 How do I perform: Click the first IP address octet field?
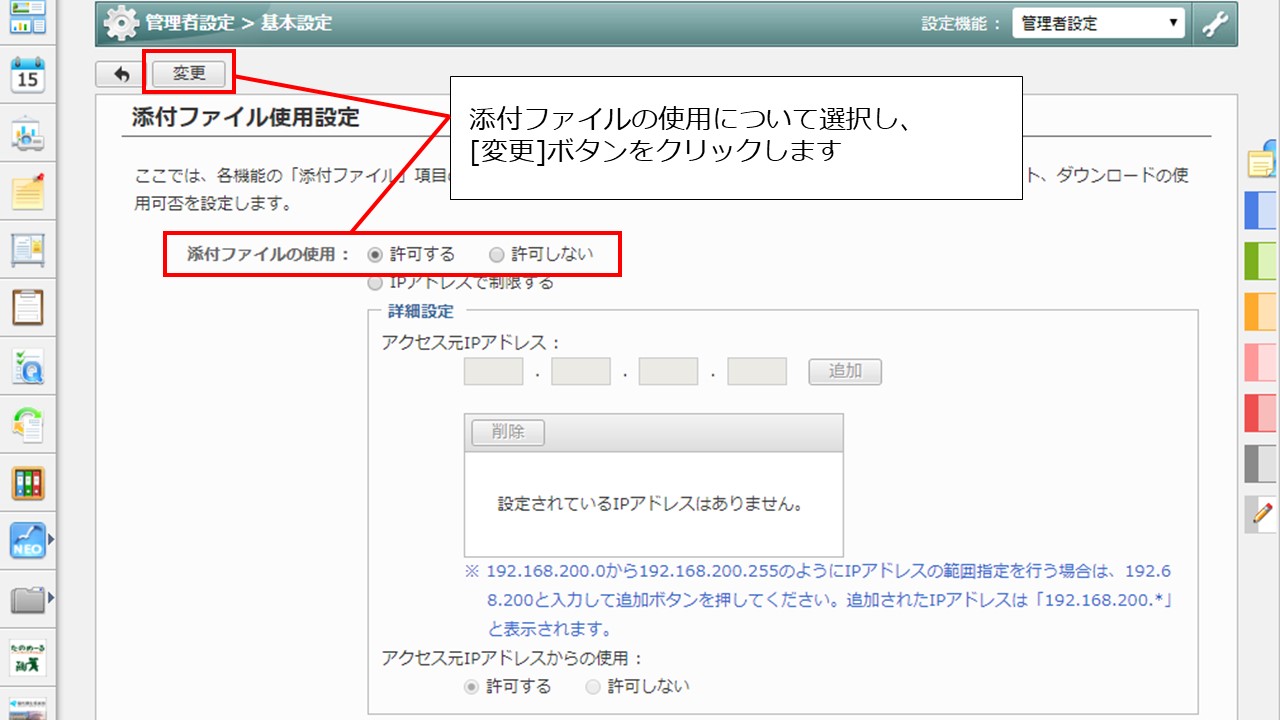(x=494, y=372)
